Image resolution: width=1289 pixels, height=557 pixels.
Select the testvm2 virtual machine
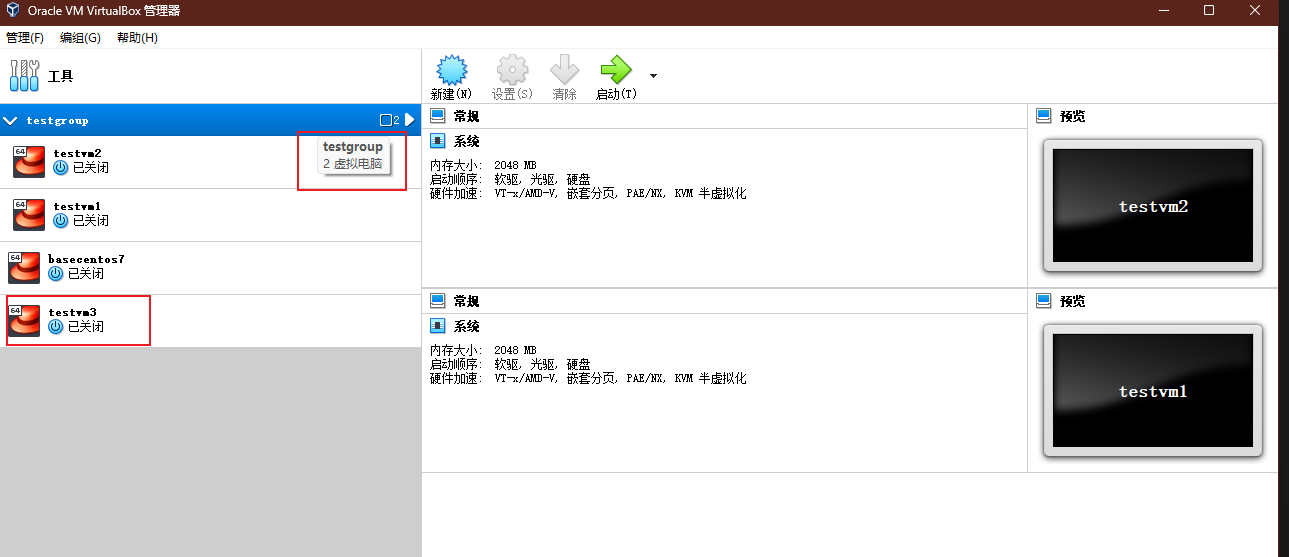pyautogui.click(x=210, y=162)
